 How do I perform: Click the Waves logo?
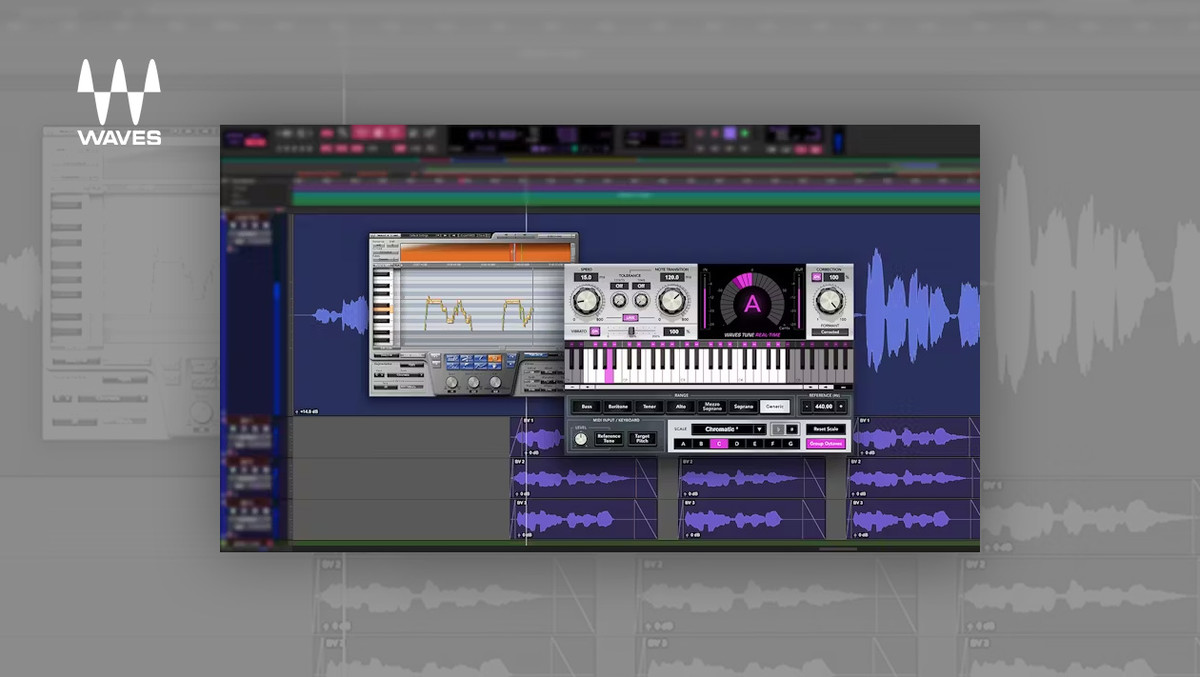(119, 102)
